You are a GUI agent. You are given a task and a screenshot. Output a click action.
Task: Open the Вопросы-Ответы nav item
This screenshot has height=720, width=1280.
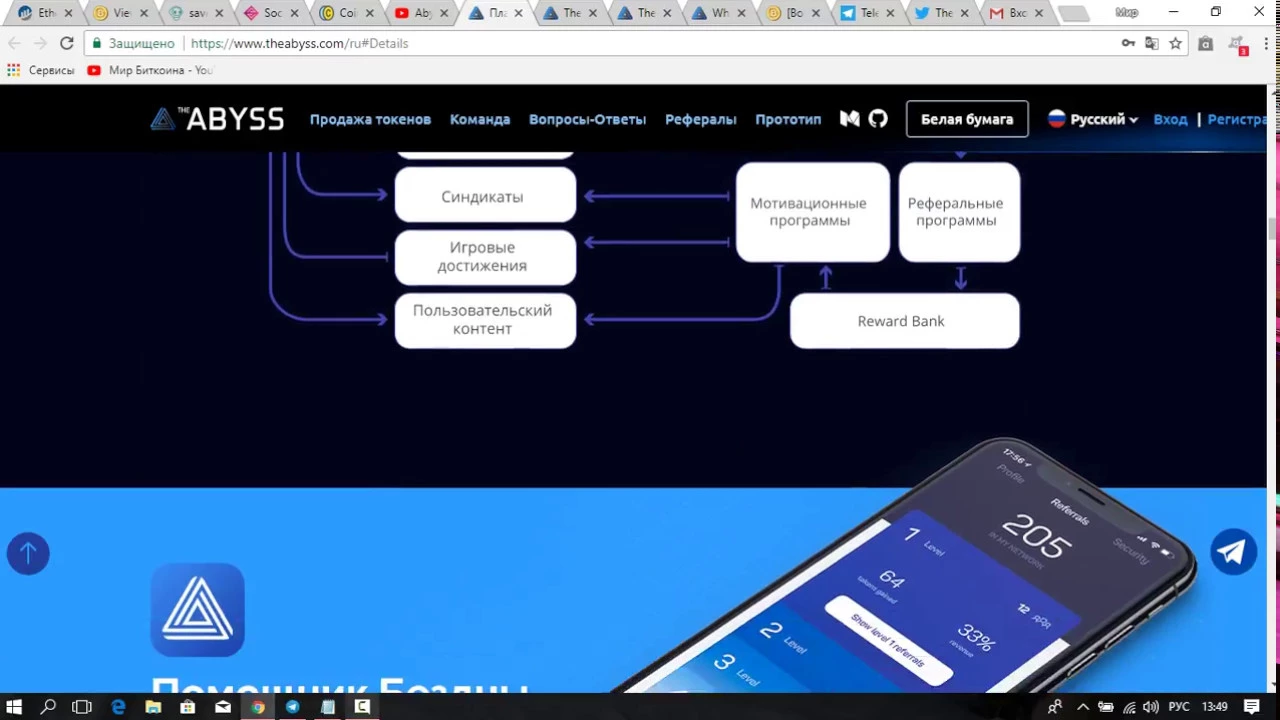pos(587,119)
